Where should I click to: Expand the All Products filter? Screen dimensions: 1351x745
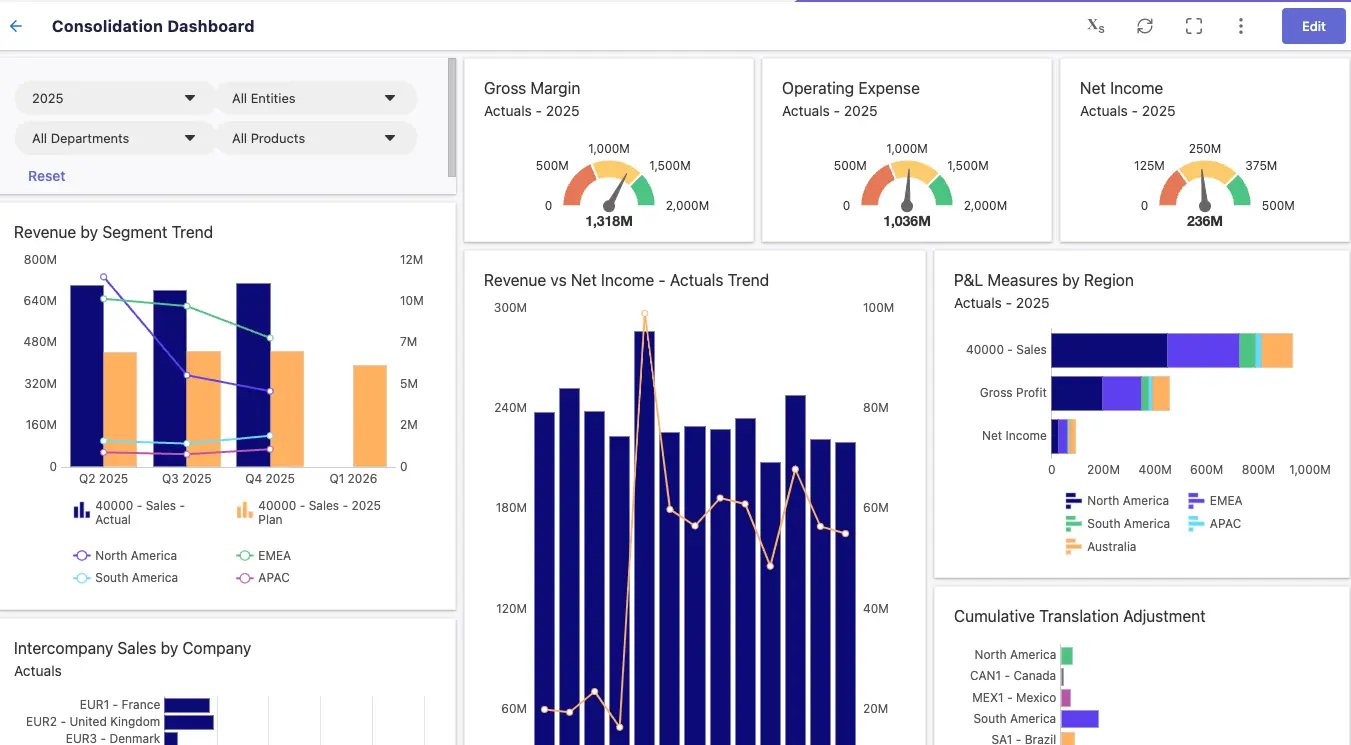(316, 138)
